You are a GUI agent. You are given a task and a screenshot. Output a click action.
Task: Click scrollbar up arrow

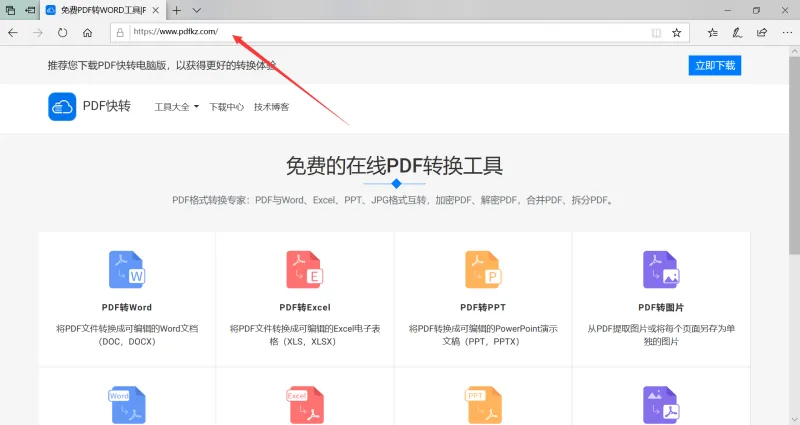pos(794,52)
